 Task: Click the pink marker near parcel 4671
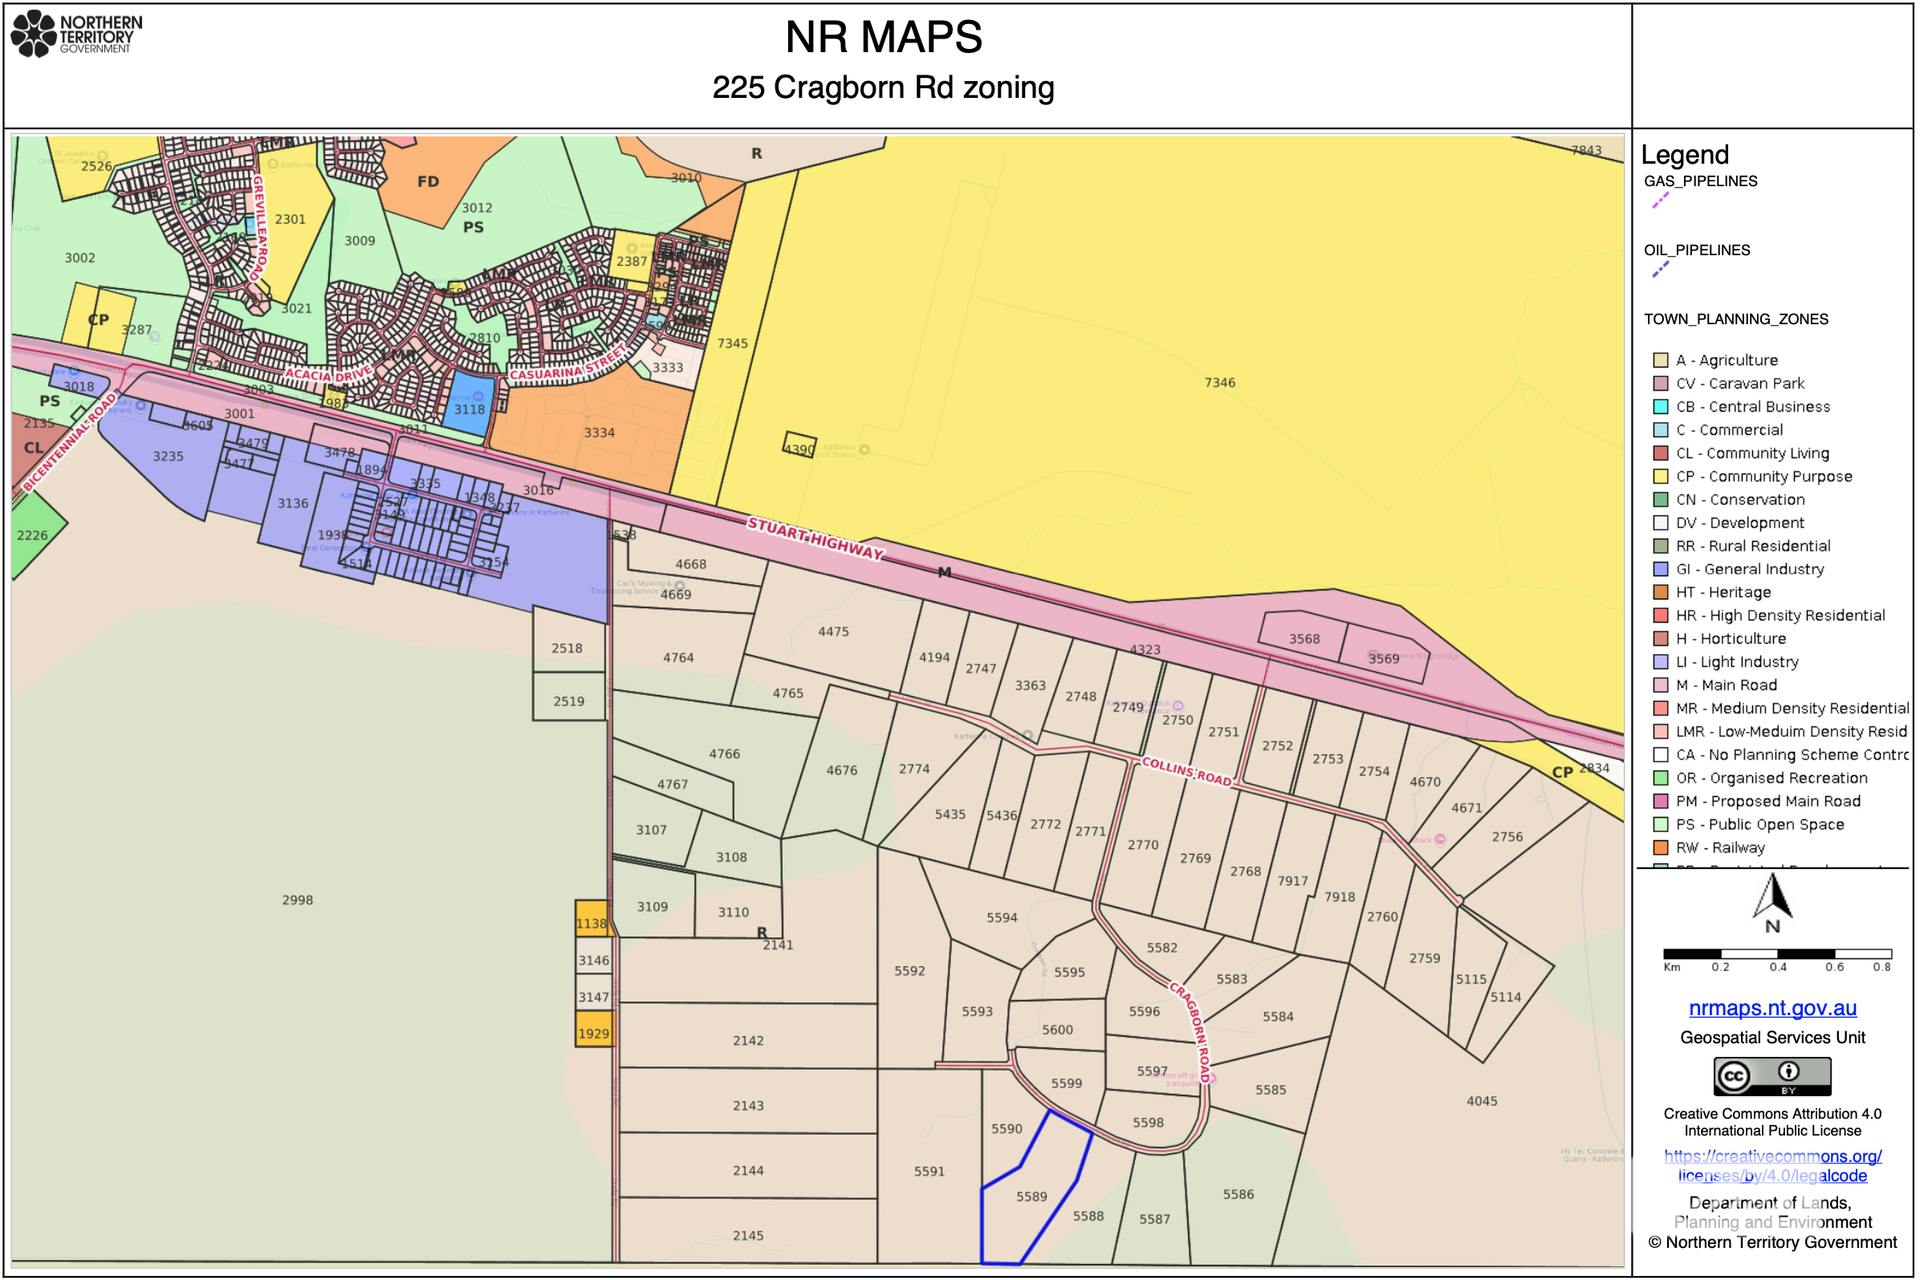pos(1440,839)
